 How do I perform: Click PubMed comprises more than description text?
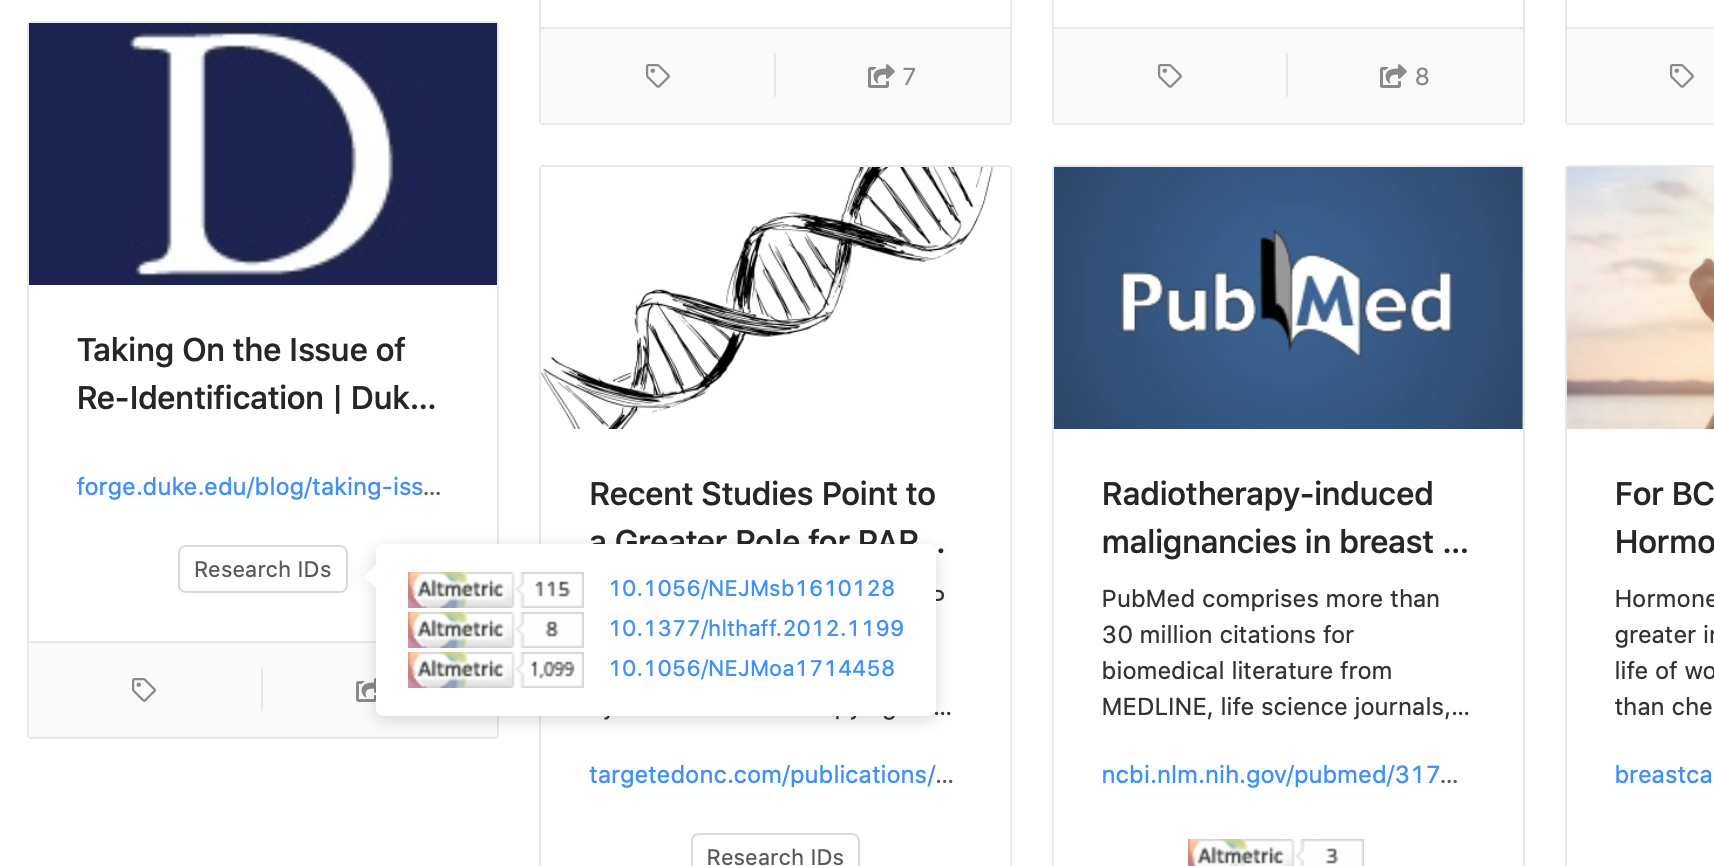pos(1285,653)
